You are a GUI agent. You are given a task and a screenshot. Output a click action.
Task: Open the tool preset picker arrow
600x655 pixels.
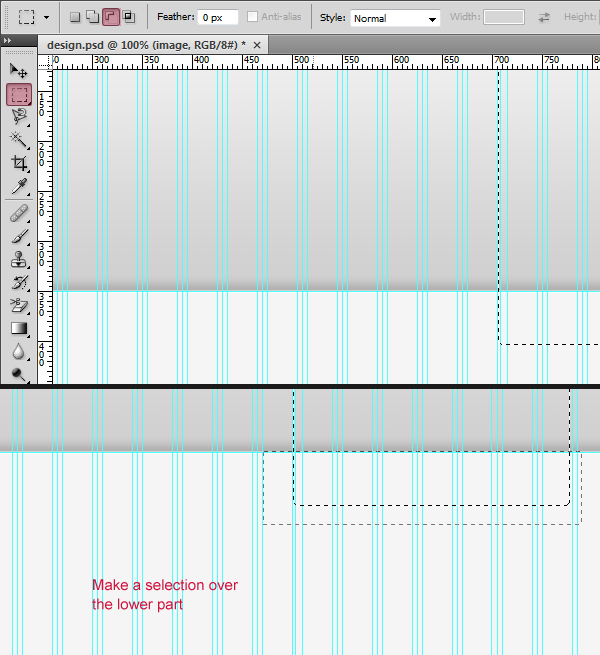pos(46,18)
